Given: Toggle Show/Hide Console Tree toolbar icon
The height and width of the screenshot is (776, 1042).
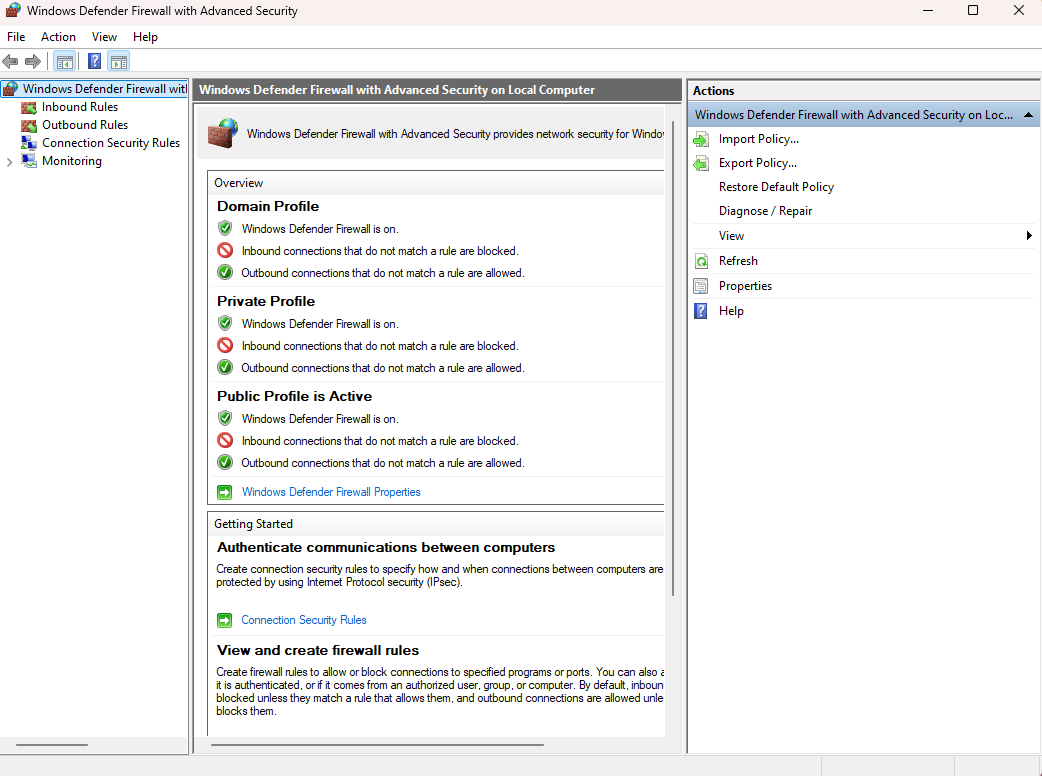Looking at the screenshot, I should (x=65, y=62).
